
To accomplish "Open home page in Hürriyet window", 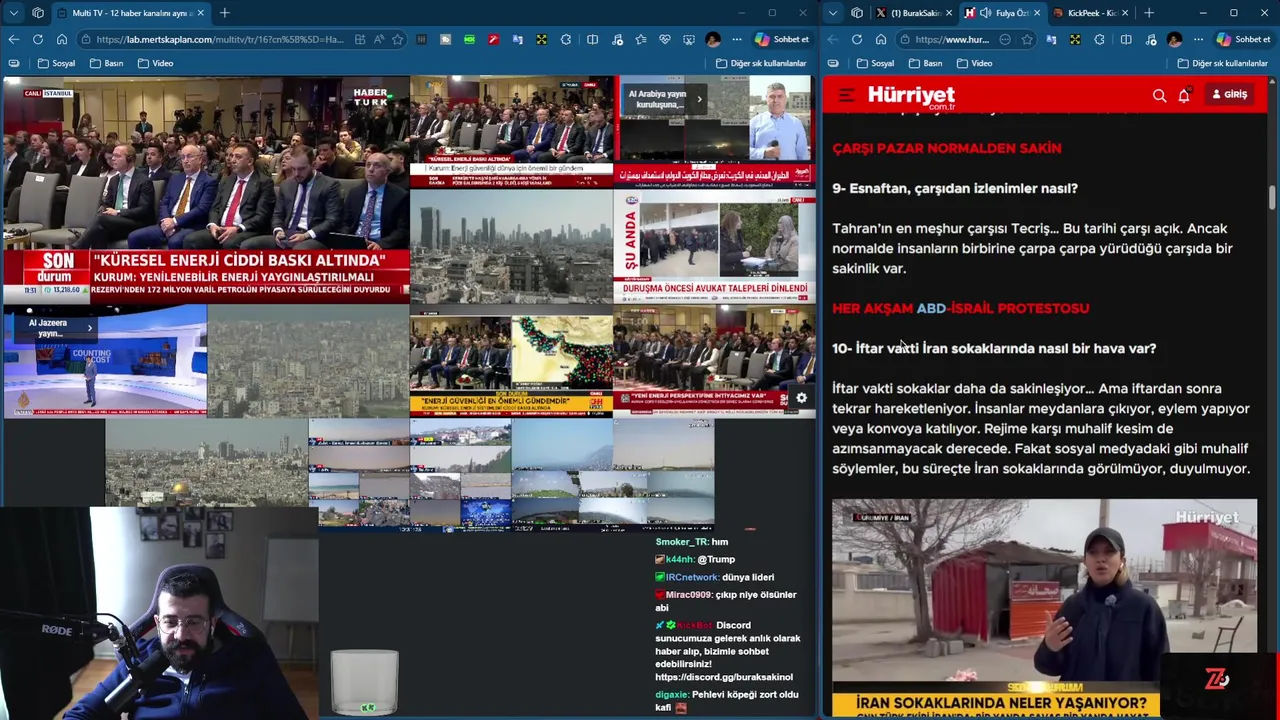I will click(881, 39).
